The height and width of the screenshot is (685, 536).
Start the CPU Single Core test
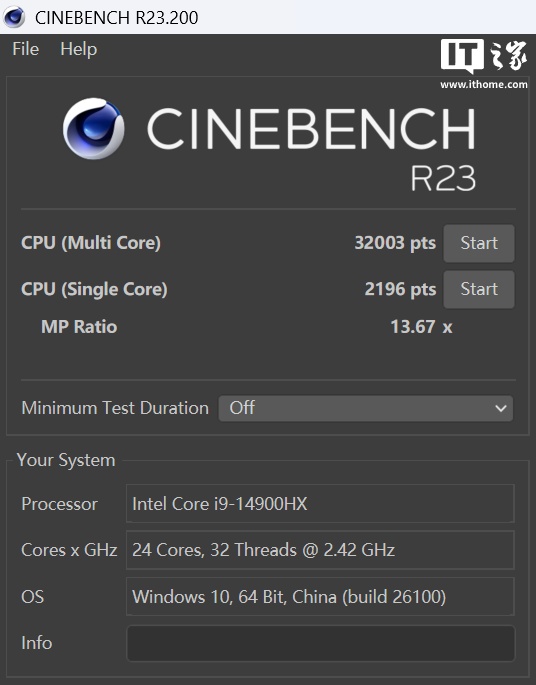479,289
